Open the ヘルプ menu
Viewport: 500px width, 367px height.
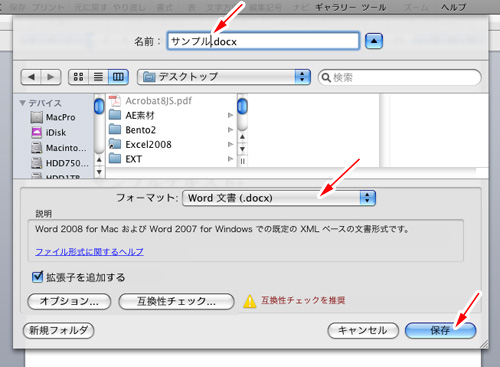click(454, 7)
